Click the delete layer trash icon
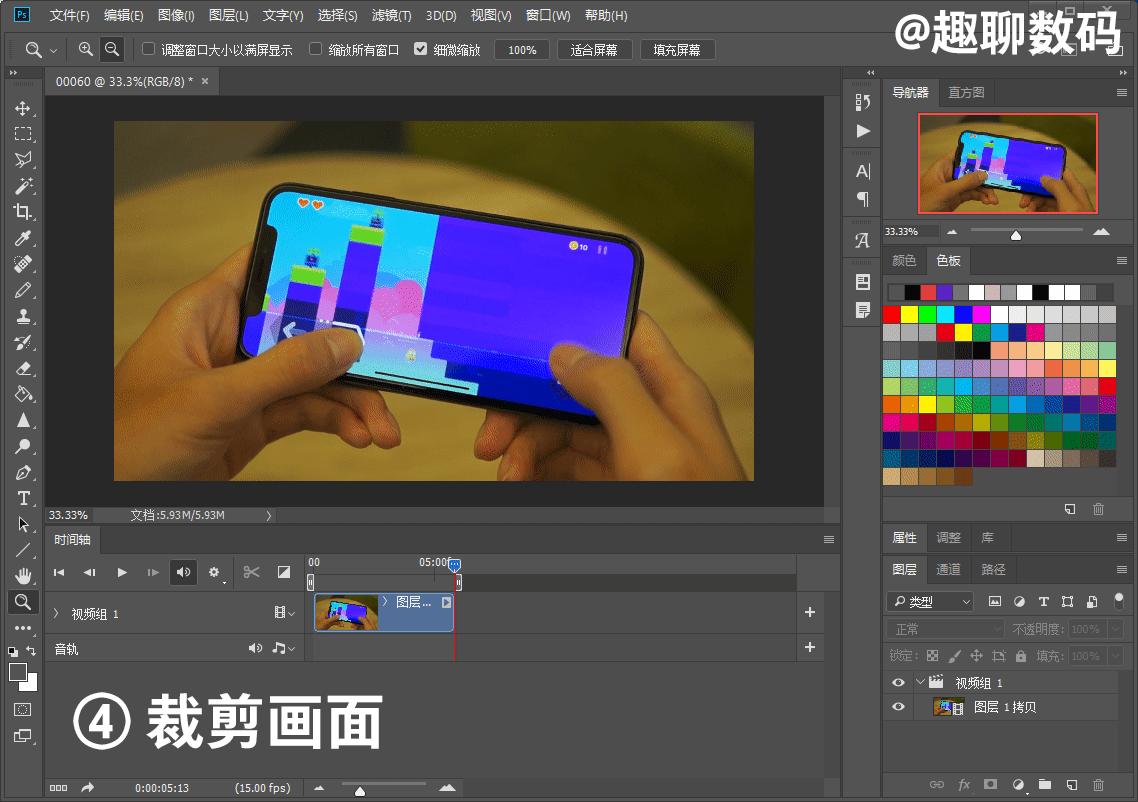This screenshot has height=802, width=1138. [x=1097, y=785]
